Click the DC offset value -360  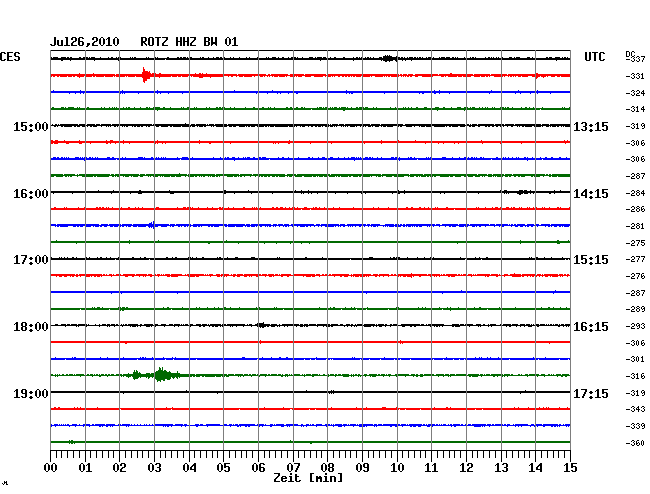click(635, 443)
